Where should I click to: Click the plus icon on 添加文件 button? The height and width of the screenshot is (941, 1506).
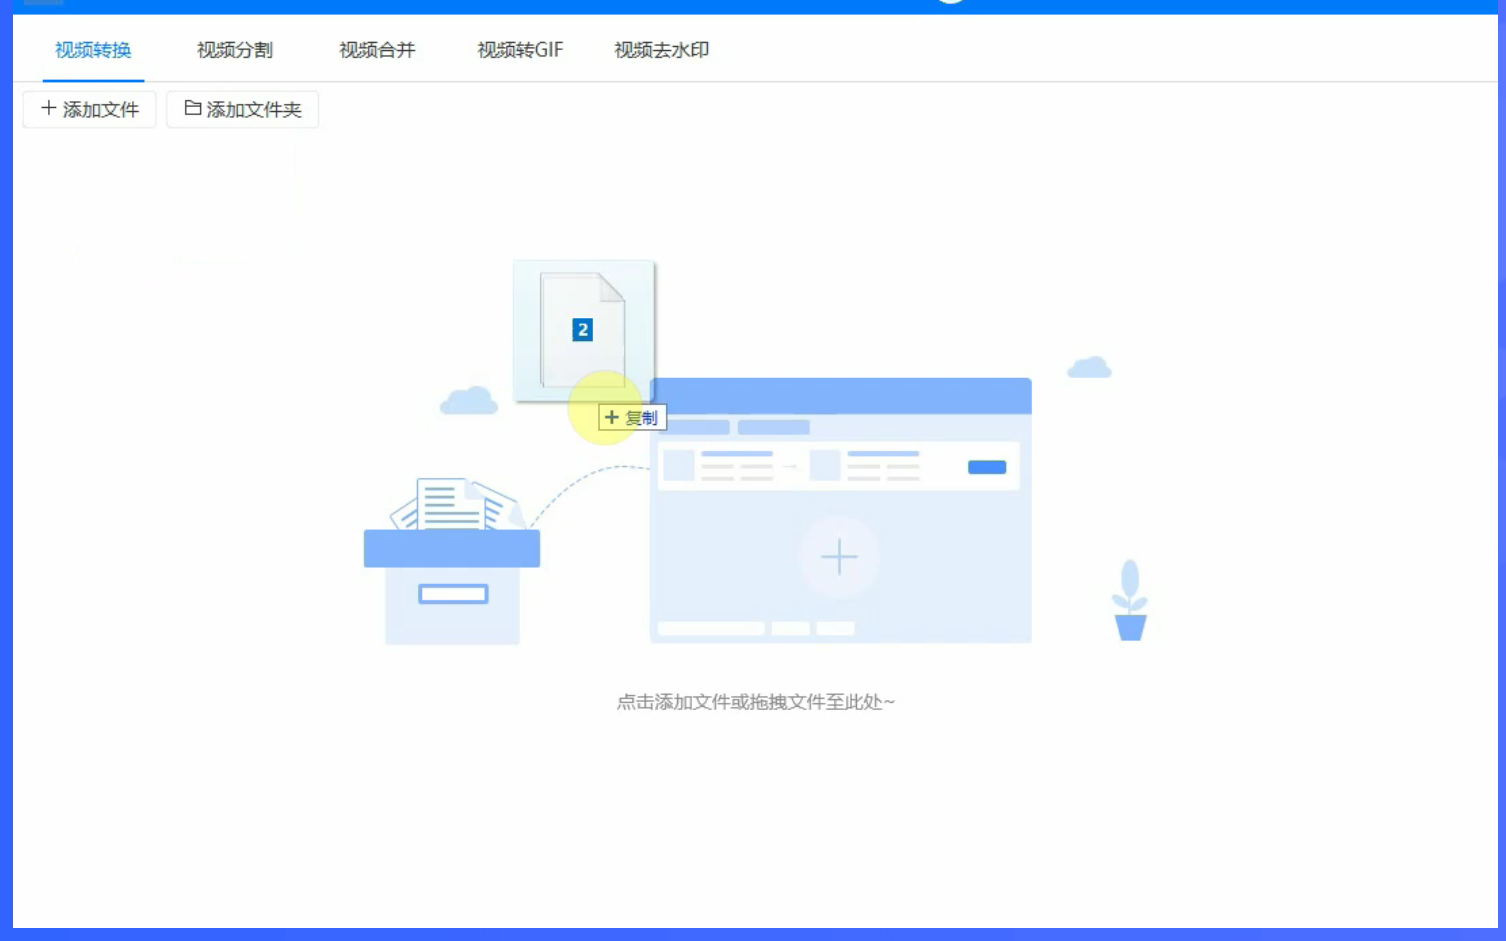[x=47, y=108]
